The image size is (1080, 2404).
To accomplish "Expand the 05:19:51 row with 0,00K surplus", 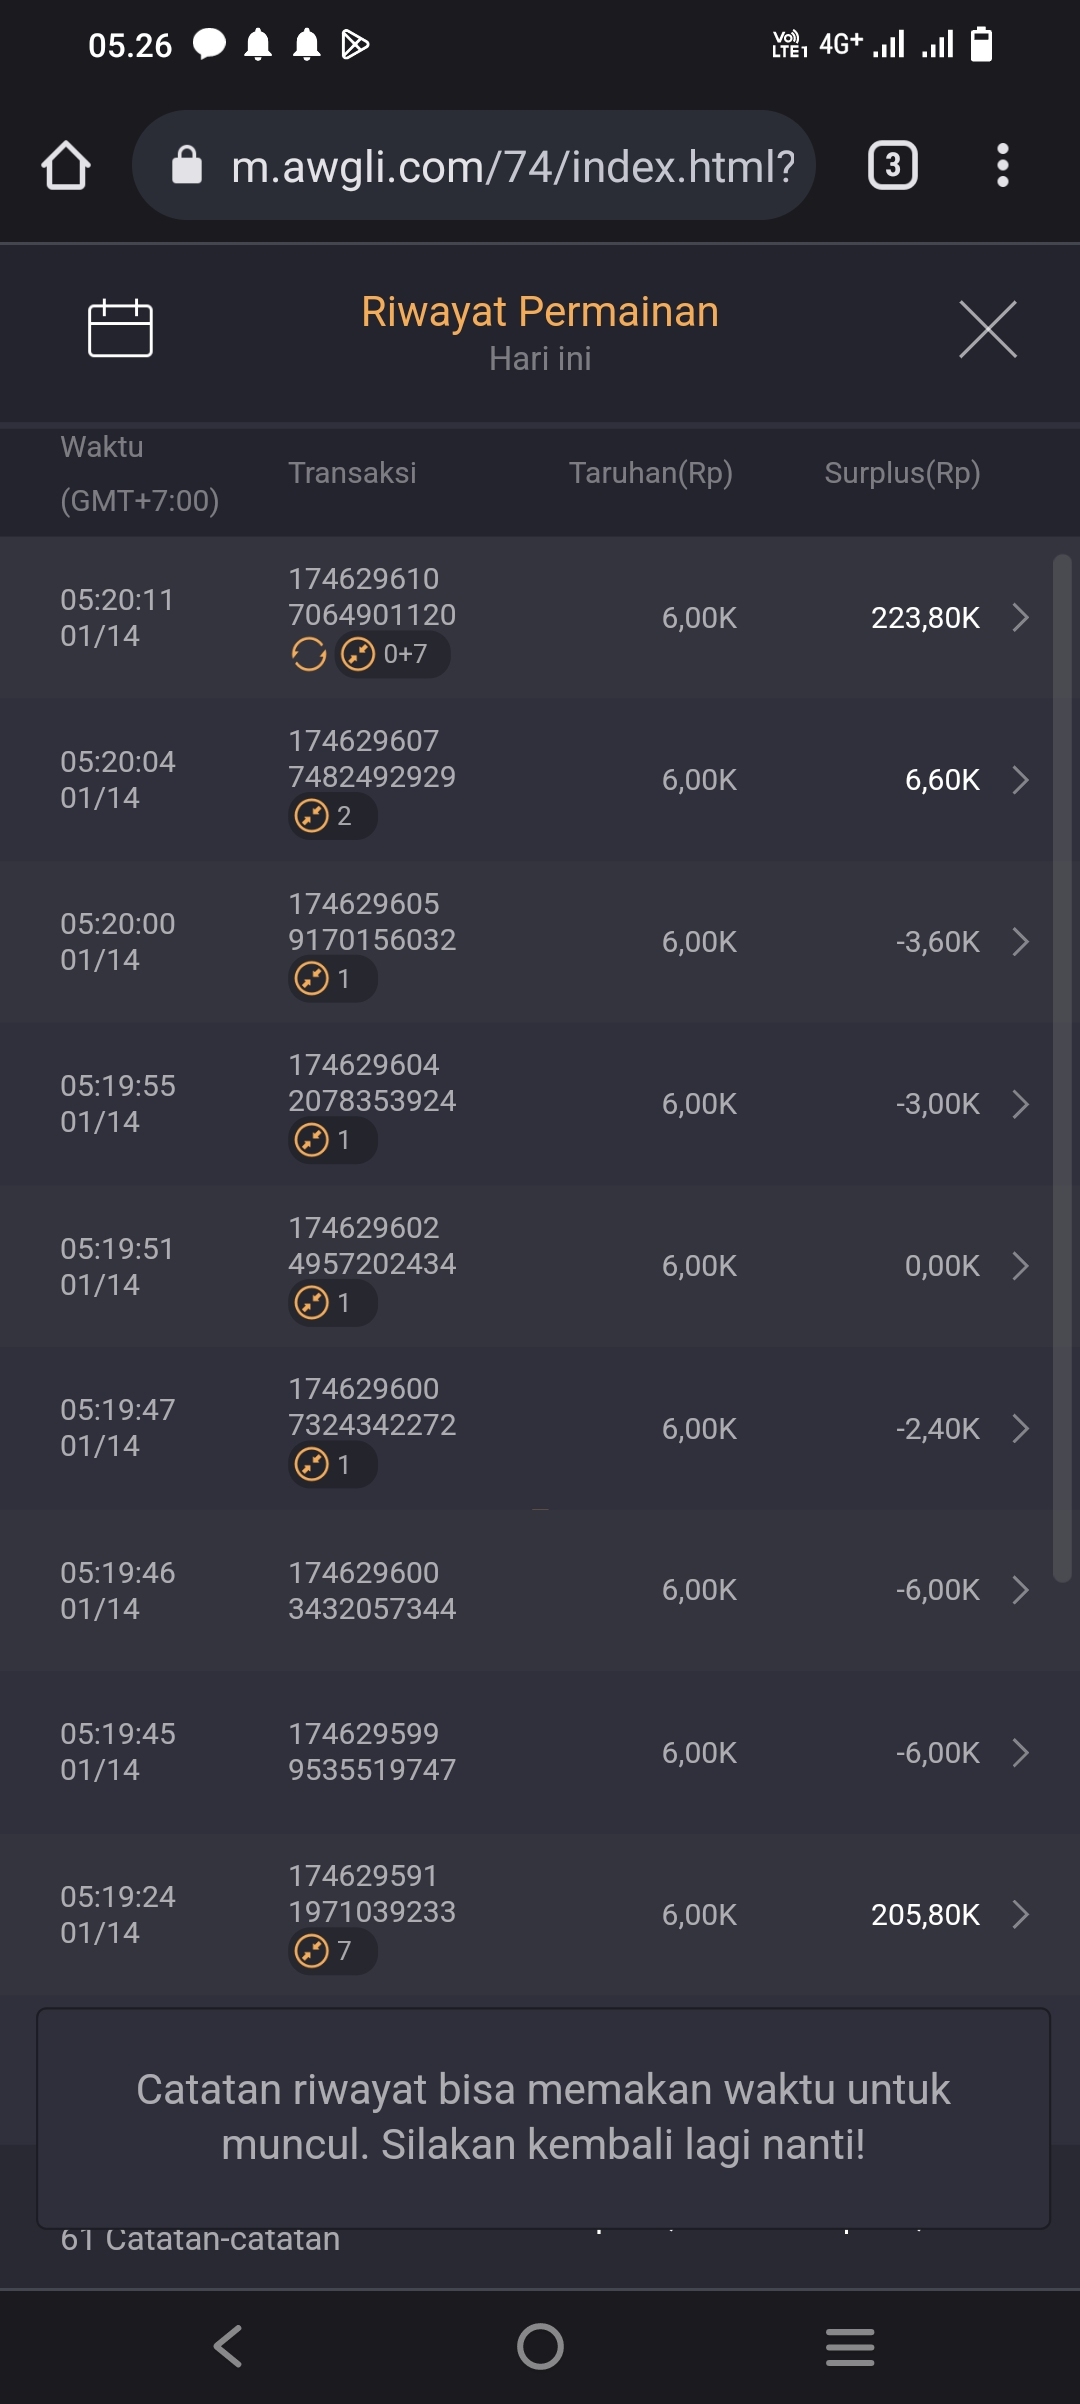I will point(1020,1266).
